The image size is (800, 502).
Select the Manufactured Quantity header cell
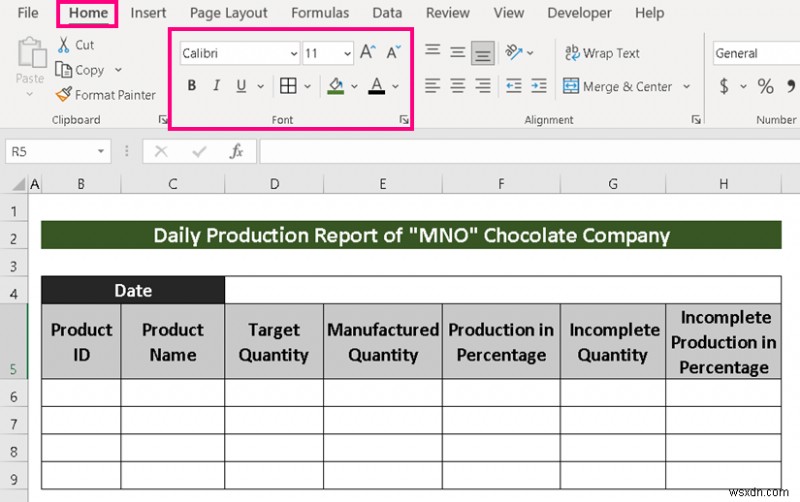point(383,342)
